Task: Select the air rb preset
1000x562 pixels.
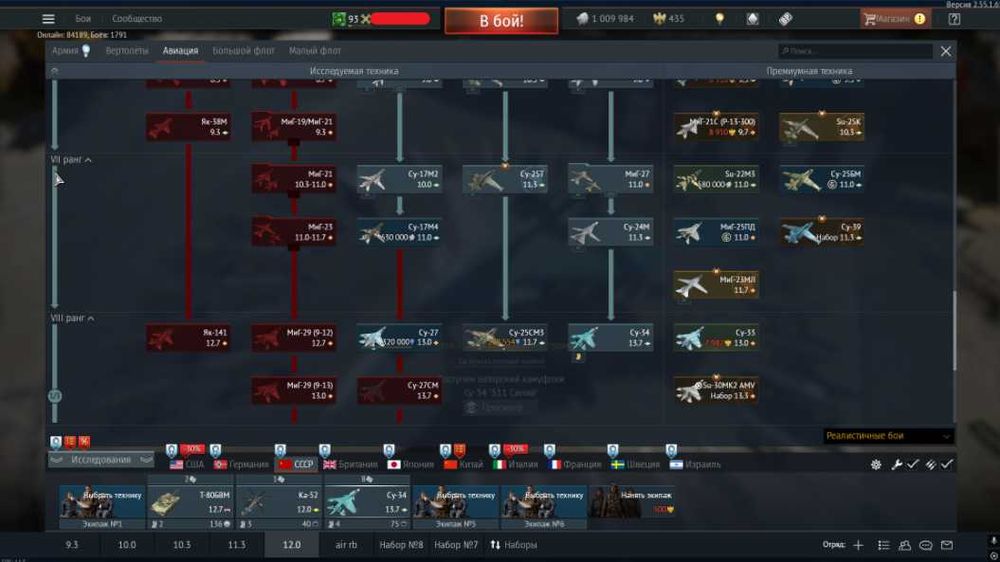Action: pos(346,545)
